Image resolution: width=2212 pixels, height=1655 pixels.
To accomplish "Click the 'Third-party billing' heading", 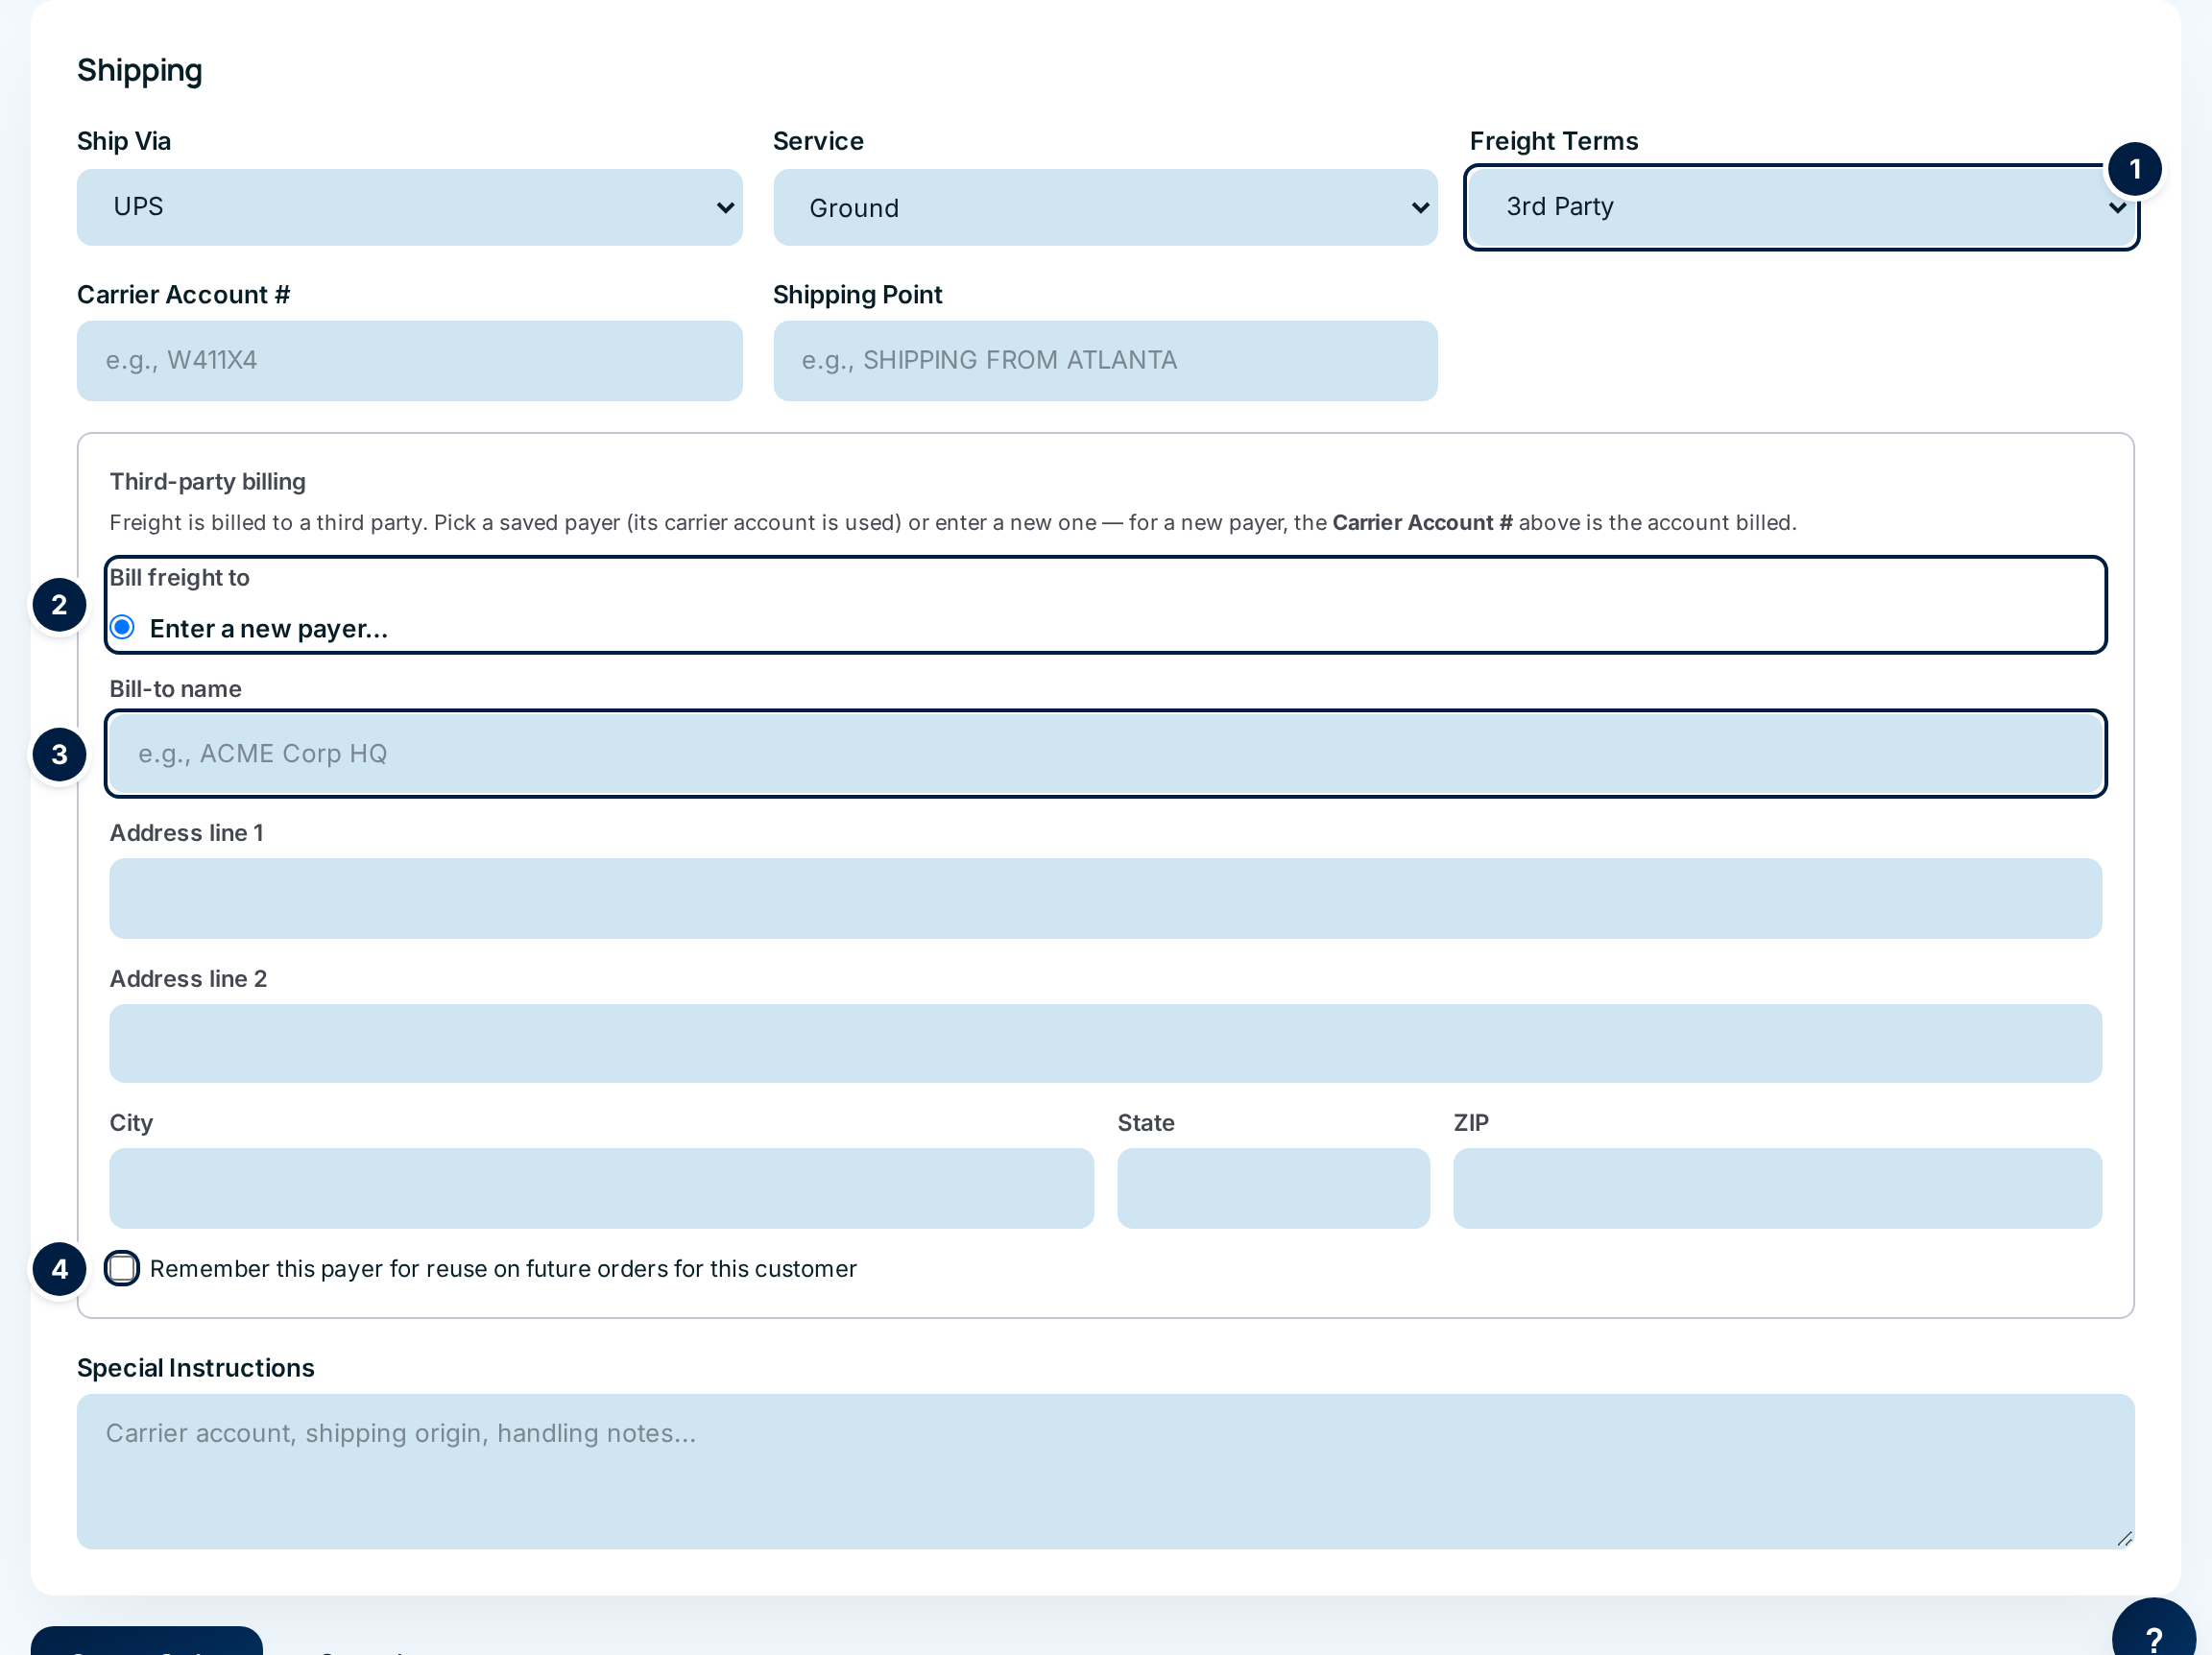I will coord(207,482).
